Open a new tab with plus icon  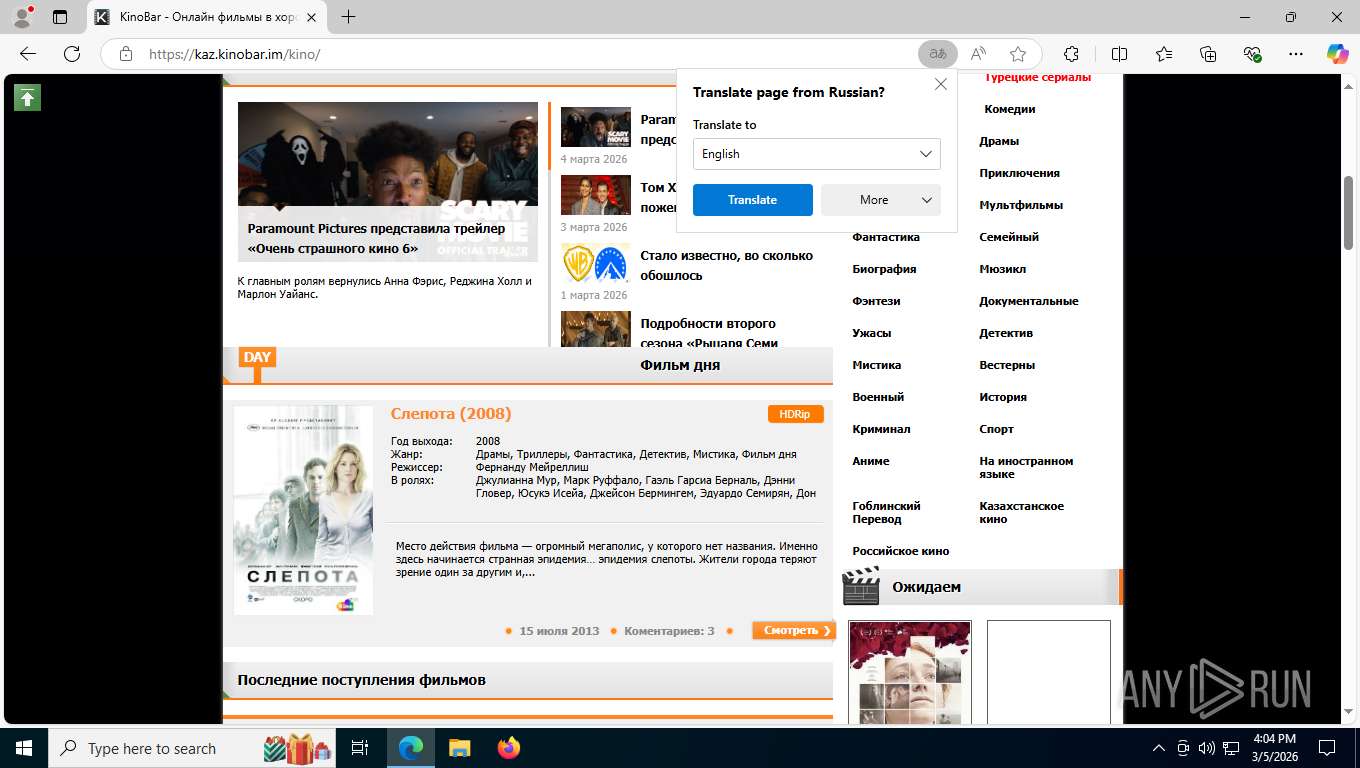tap(348, 17)
